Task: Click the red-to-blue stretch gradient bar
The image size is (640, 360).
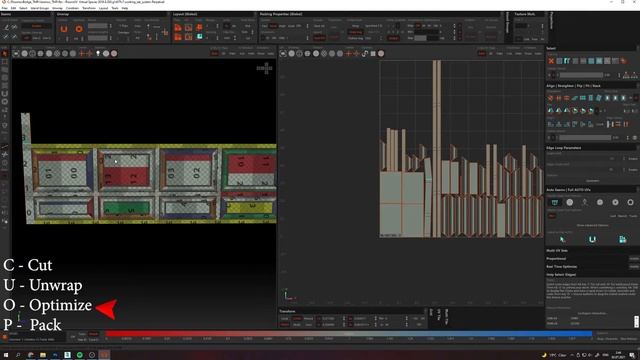Action: tap(349, 333)
